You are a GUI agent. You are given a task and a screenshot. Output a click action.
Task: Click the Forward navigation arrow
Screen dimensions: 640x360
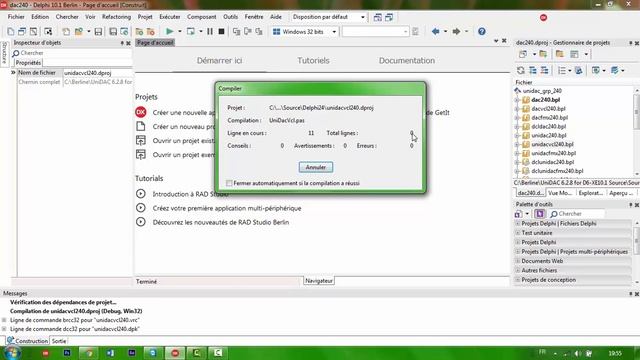pos(456,31)
